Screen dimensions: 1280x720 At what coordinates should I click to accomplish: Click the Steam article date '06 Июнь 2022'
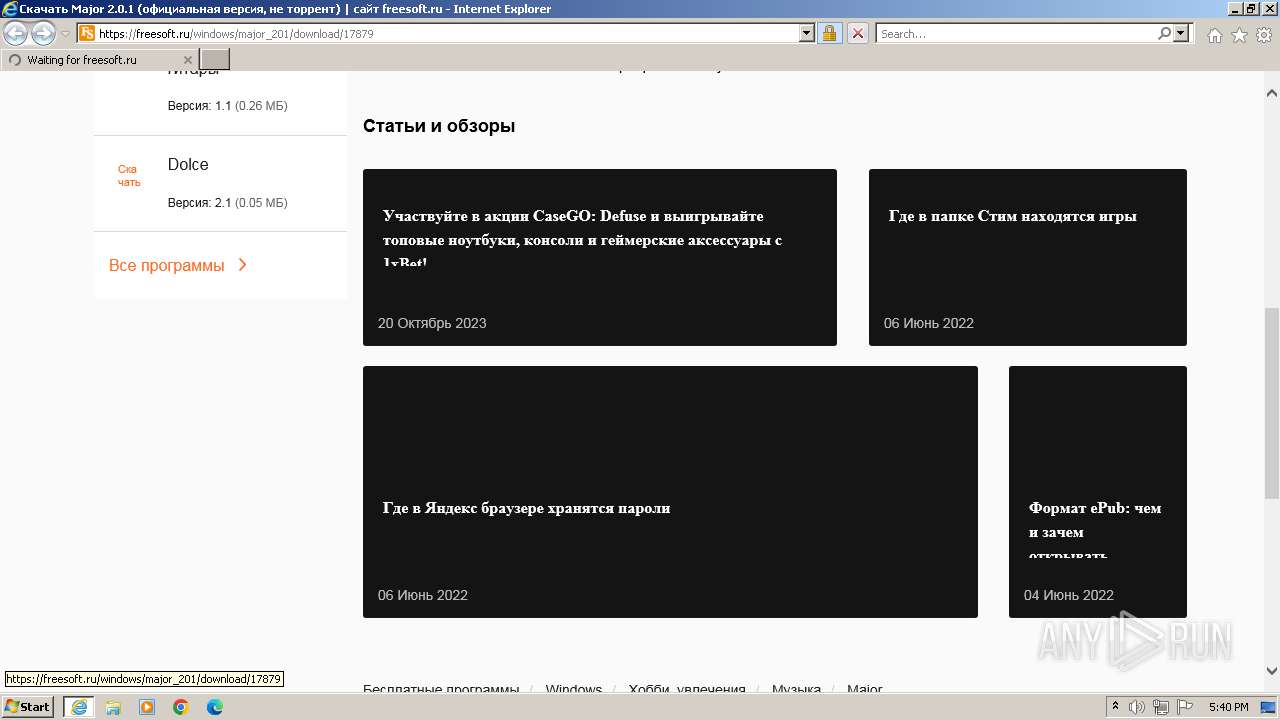(x=929, y=323)
